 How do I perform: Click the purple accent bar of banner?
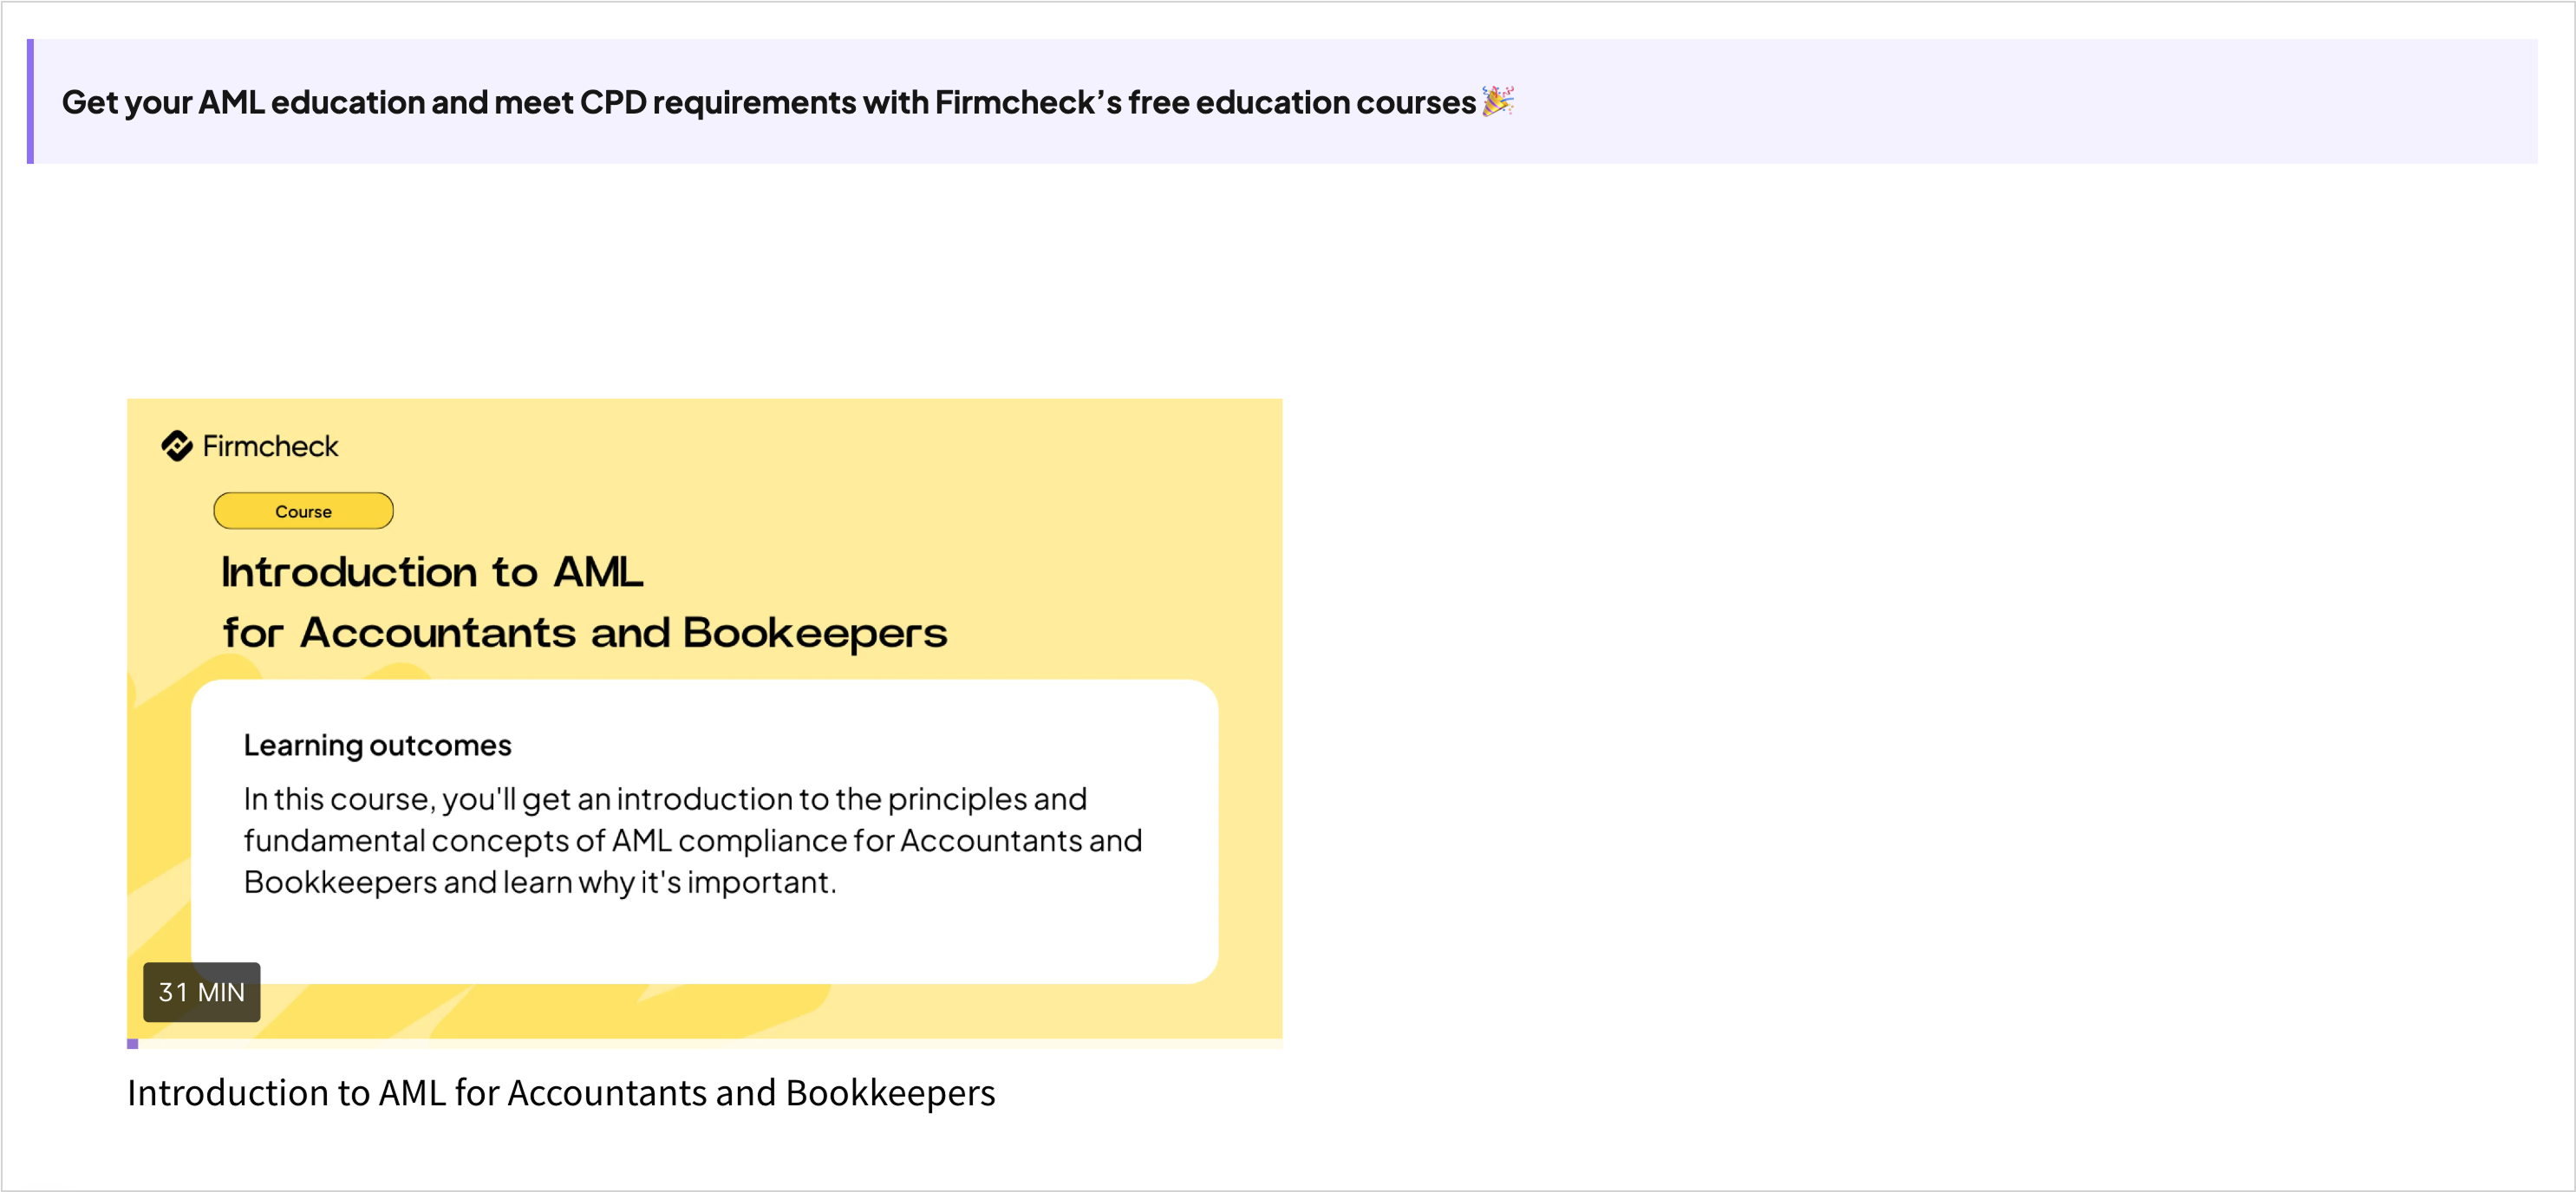30,101
